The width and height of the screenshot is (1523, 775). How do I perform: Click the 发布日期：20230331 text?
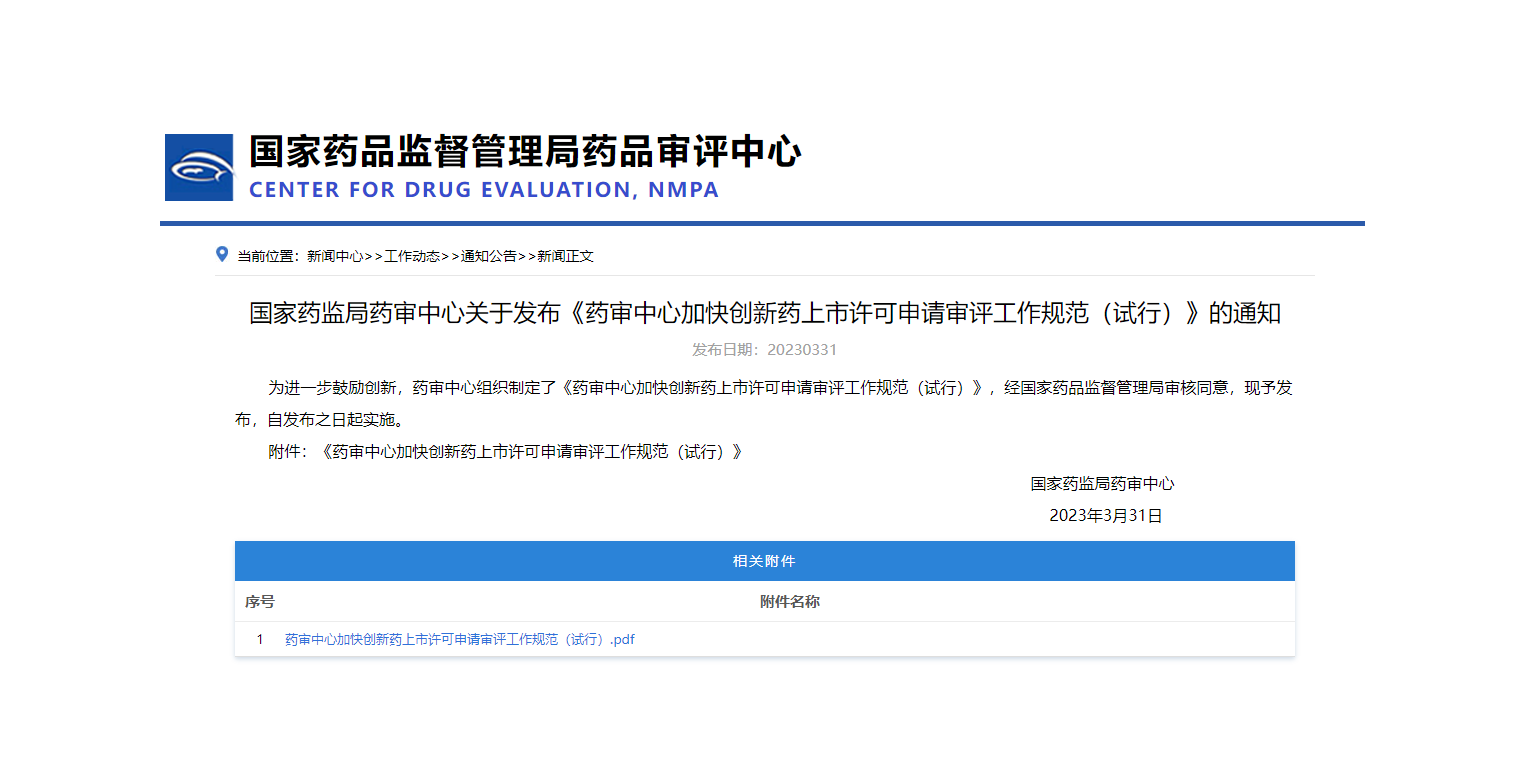(764, 350)
